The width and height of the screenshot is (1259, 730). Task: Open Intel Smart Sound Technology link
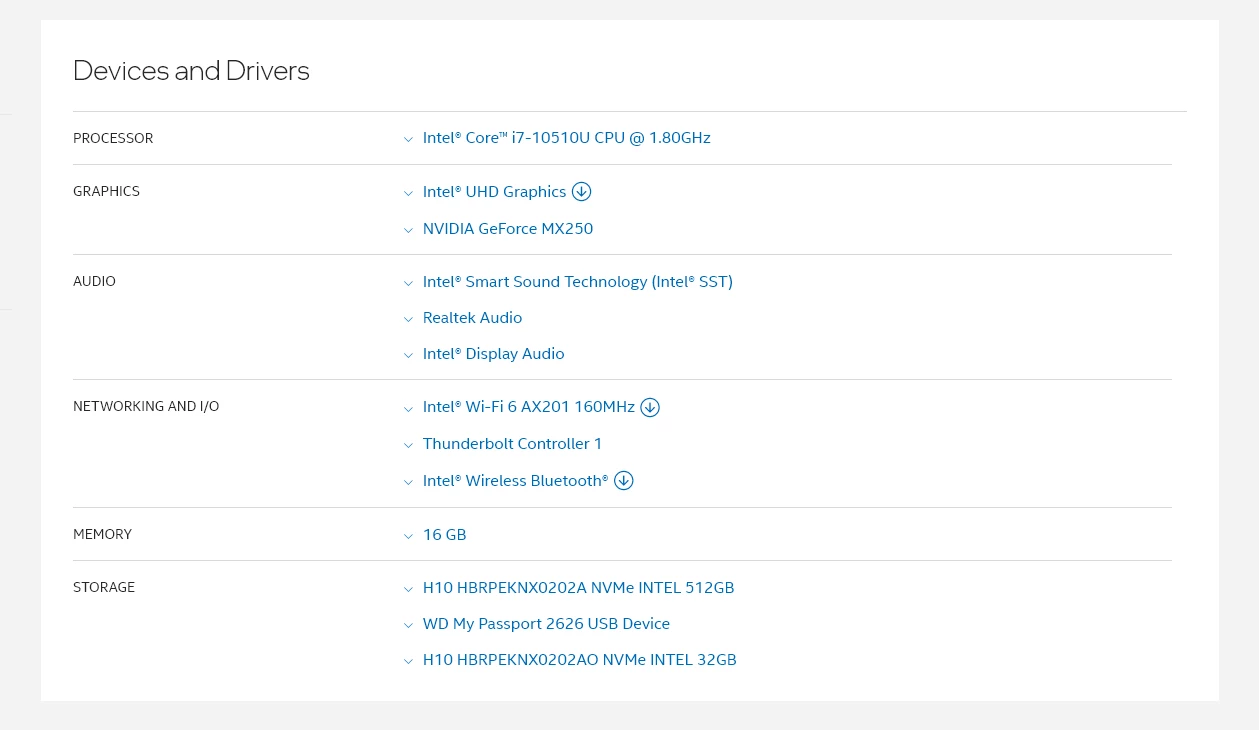pyautogui.click(x=578, y=282)
